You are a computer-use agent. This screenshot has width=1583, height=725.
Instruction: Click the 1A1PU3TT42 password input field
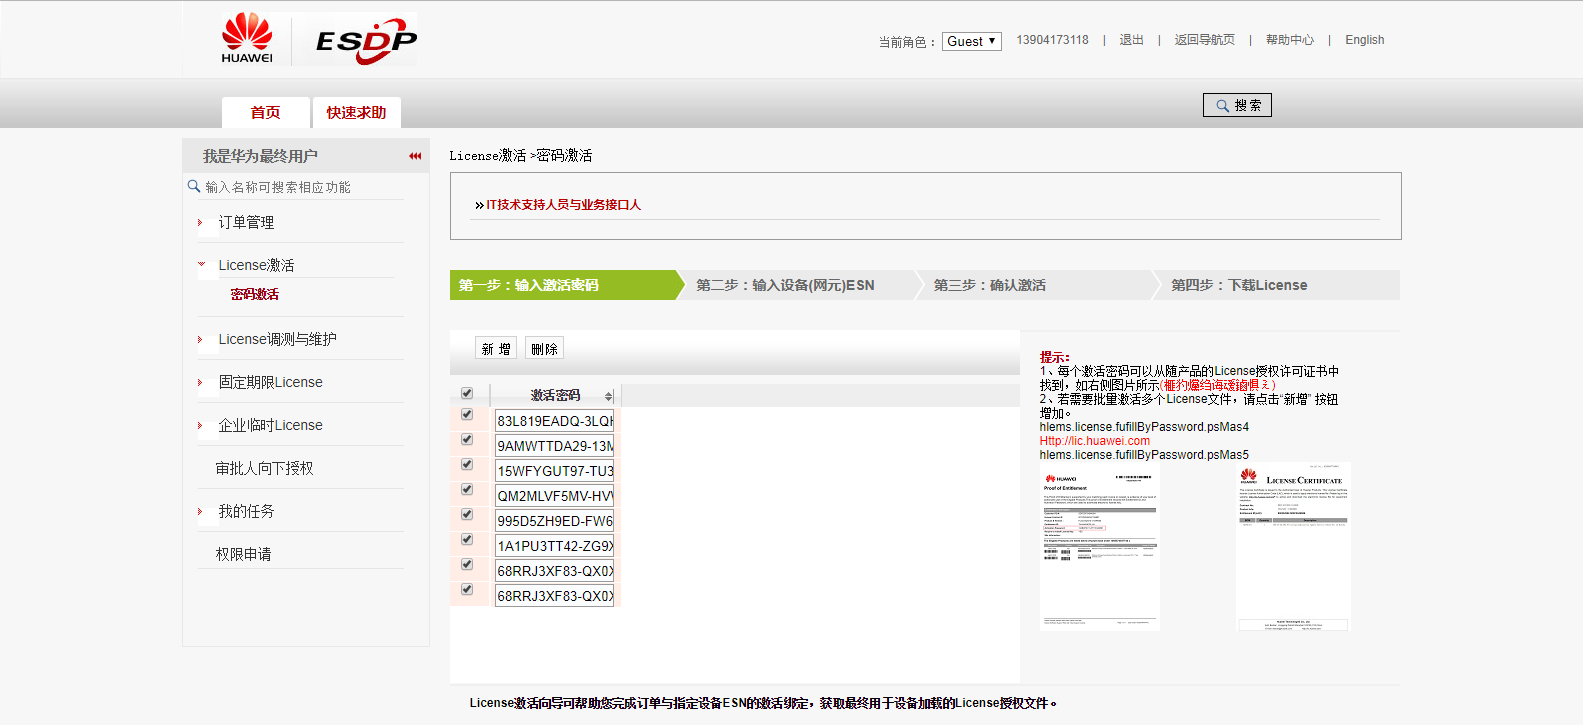click(x=554, y=546)
